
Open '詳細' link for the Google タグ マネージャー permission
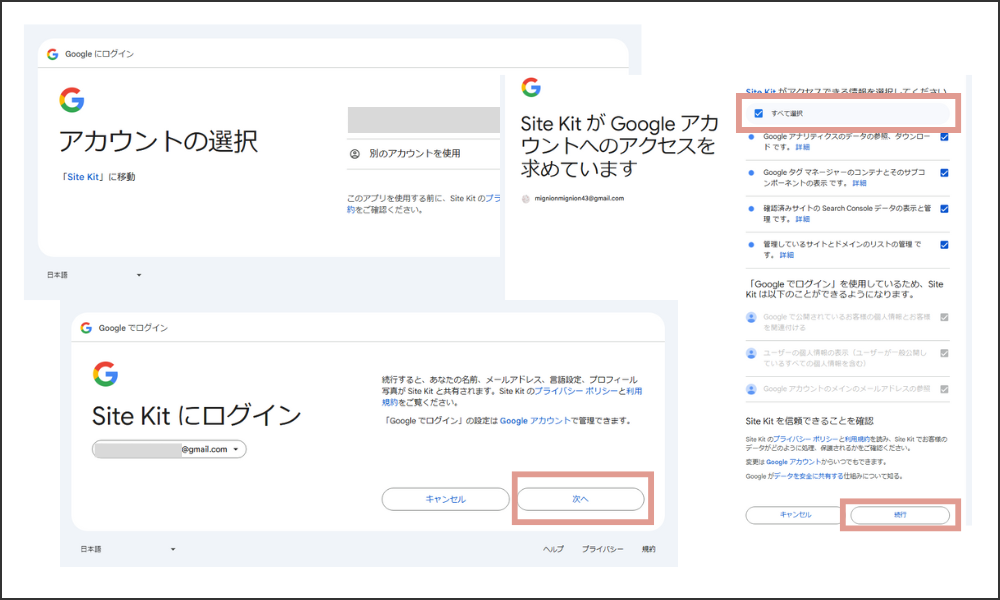click(859, 184)
